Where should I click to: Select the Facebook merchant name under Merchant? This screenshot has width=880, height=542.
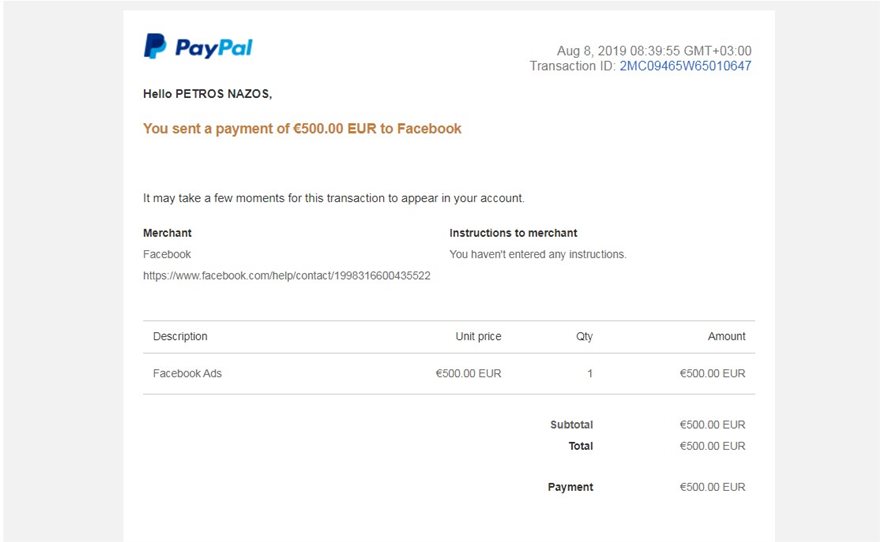167,254
